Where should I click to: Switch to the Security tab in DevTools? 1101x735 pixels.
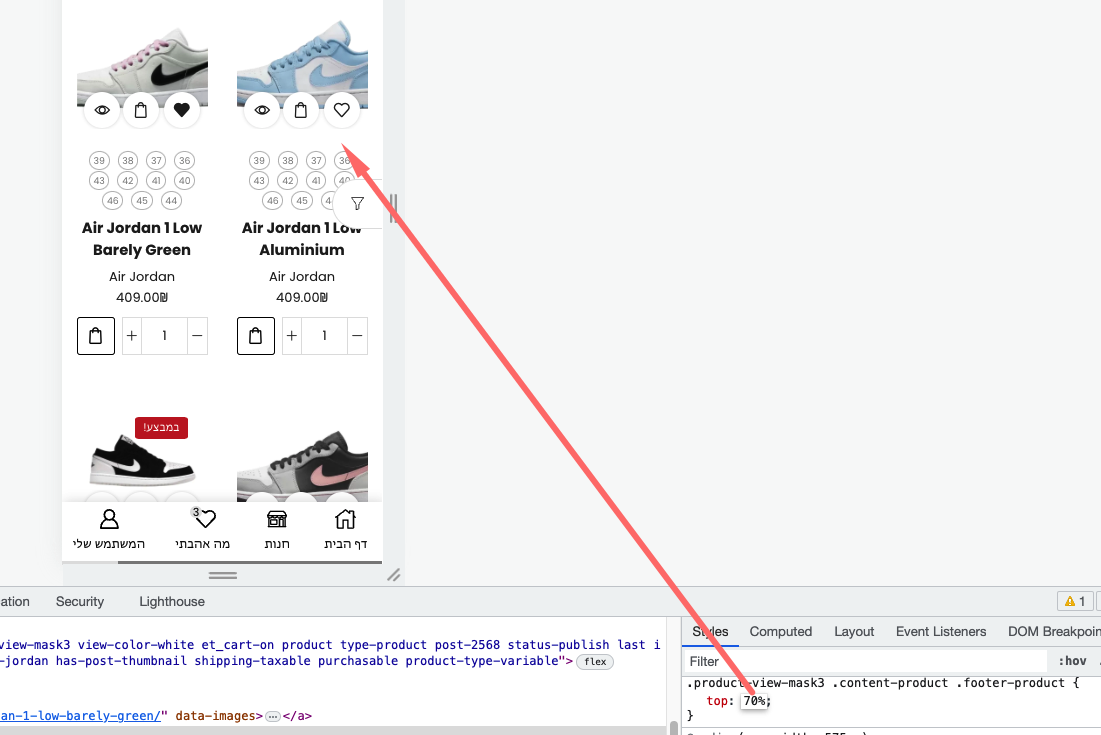(80, 602)
